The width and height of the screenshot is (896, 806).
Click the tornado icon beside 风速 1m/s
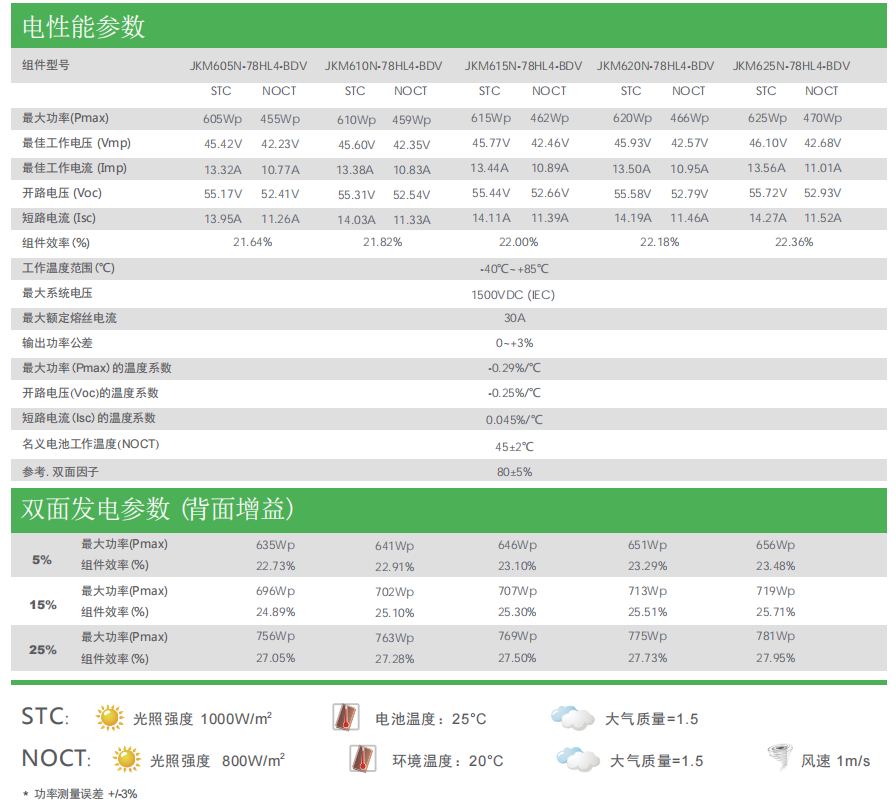click(780, 757)
